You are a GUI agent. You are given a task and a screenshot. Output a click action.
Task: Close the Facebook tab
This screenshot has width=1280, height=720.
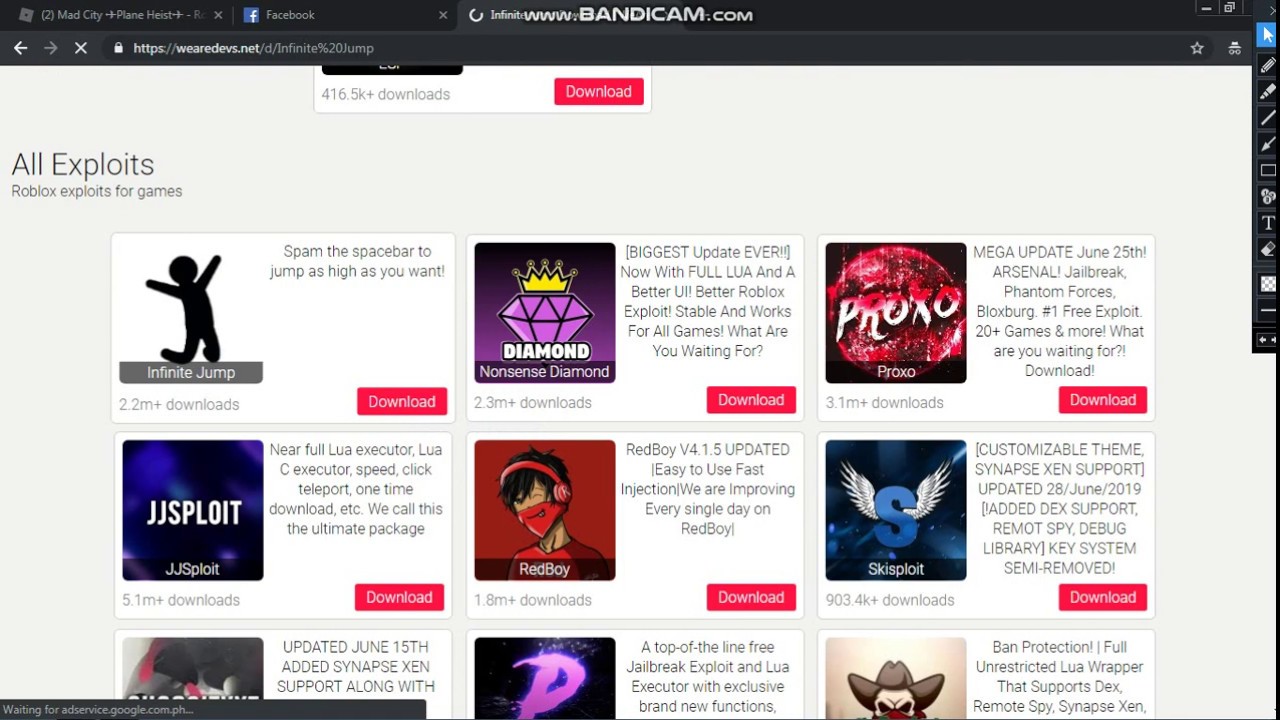444,15
